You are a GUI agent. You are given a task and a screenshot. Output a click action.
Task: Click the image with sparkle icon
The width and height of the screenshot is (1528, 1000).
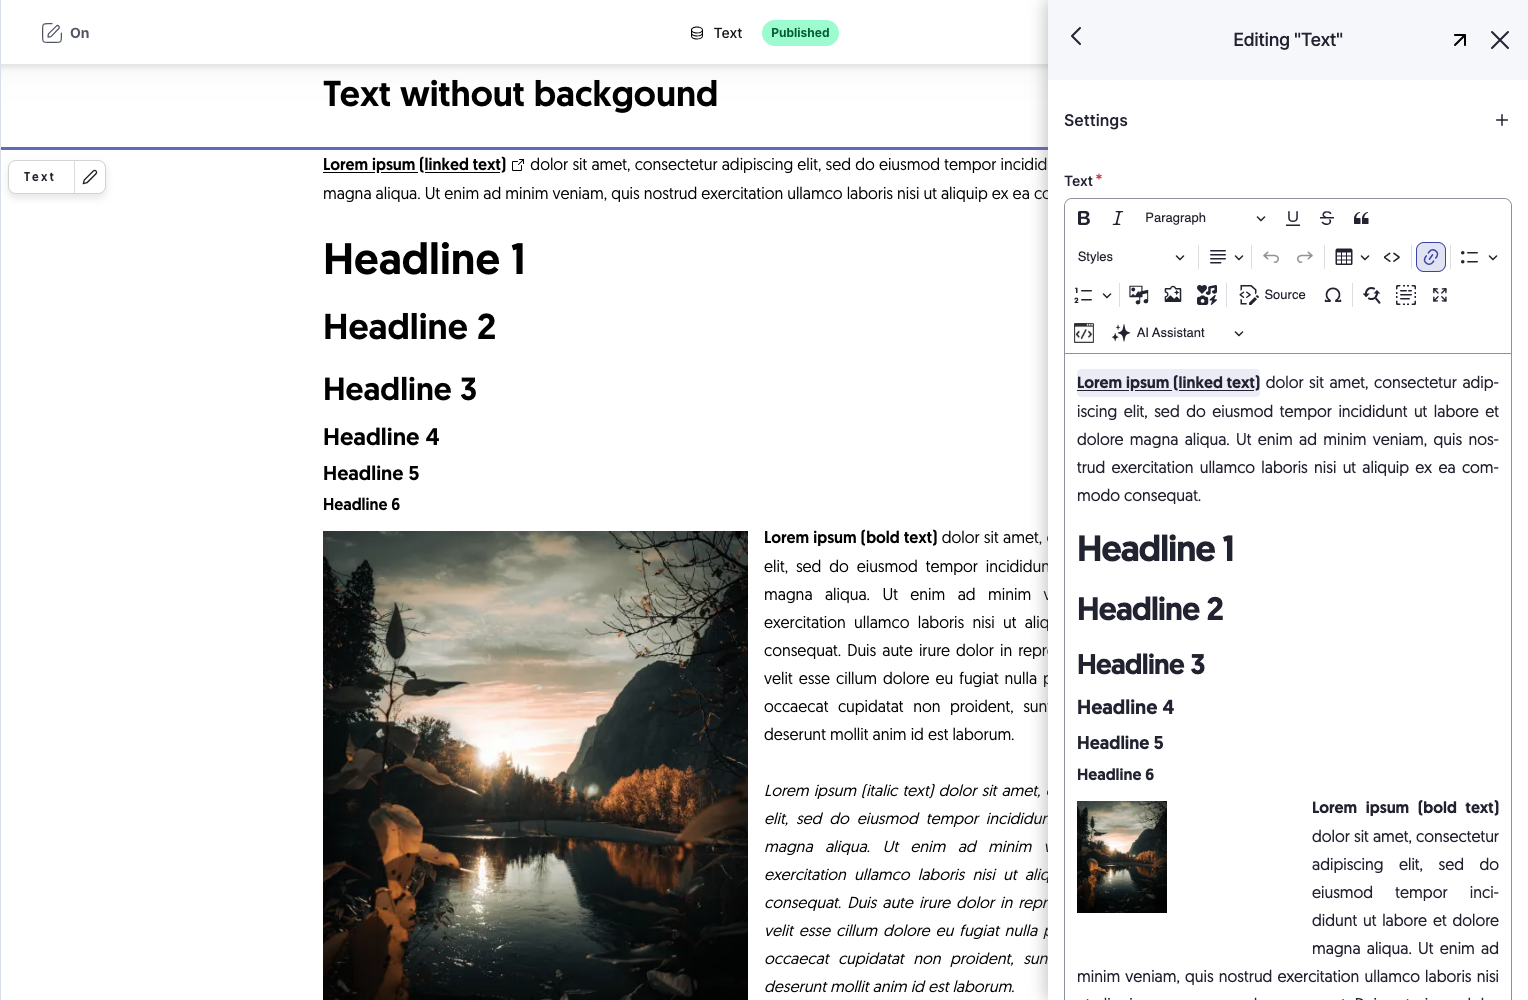point(1173,295)
